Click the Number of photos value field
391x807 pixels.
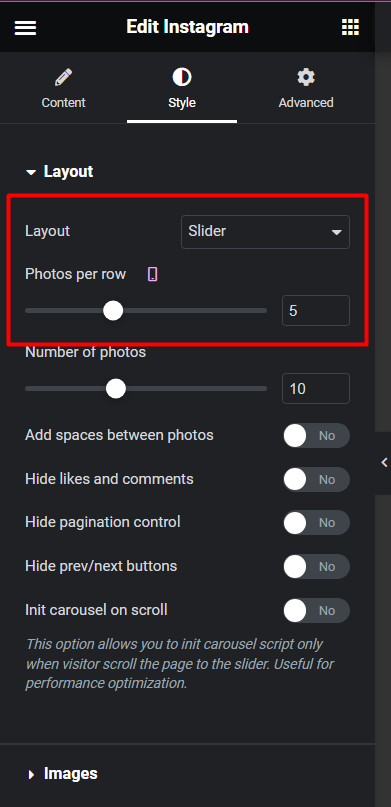tap(316, 389)
